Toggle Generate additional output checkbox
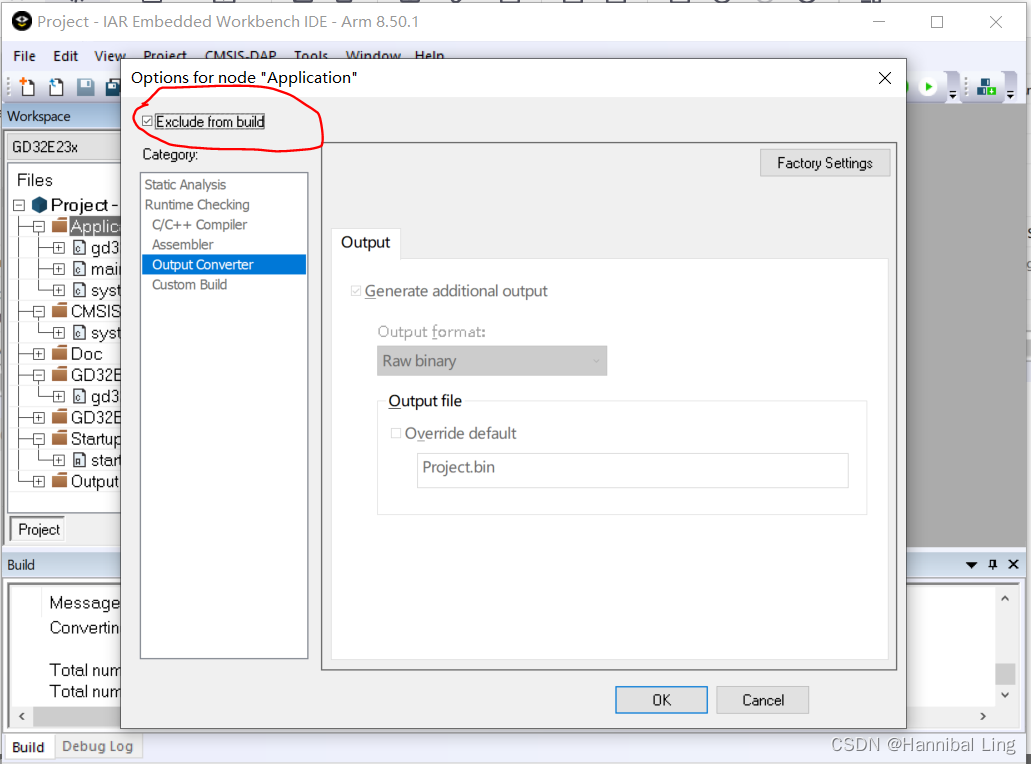1031x764 pixels. [x=356, y=291]
